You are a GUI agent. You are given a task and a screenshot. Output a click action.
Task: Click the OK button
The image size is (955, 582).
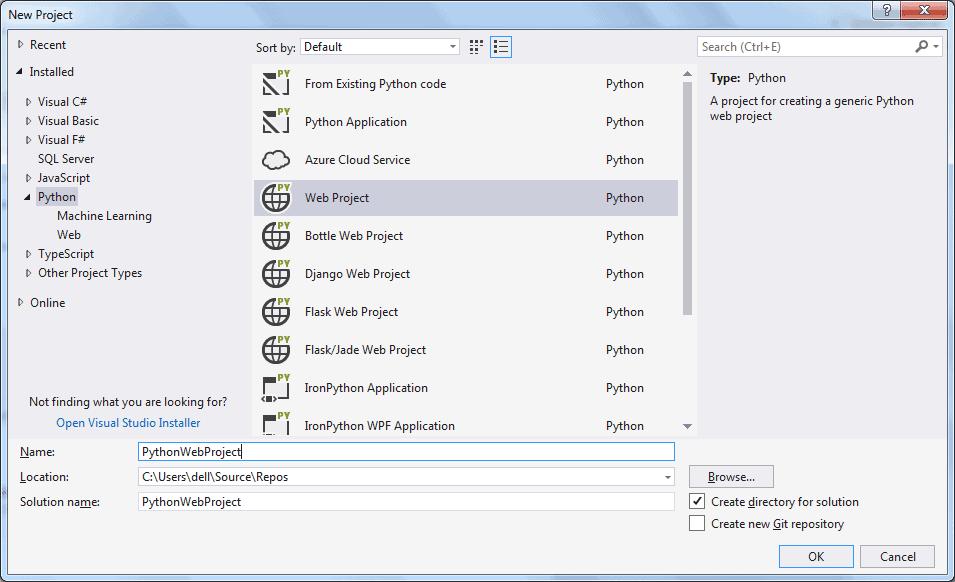pyautogui.click(x=816, y=556)
